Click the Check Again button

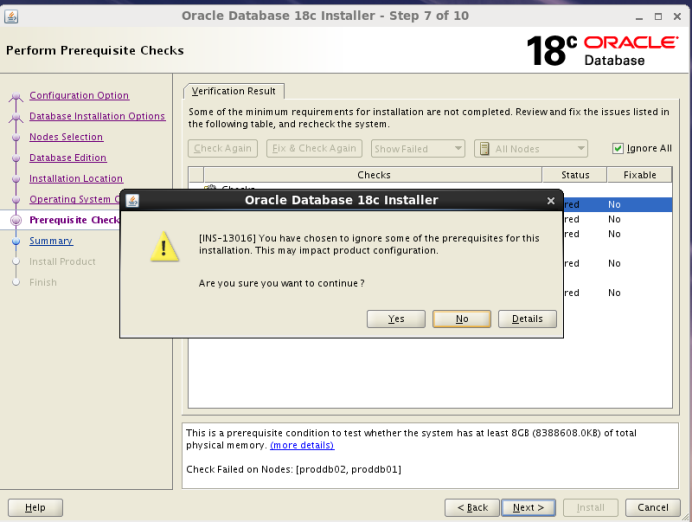[222, 148]
